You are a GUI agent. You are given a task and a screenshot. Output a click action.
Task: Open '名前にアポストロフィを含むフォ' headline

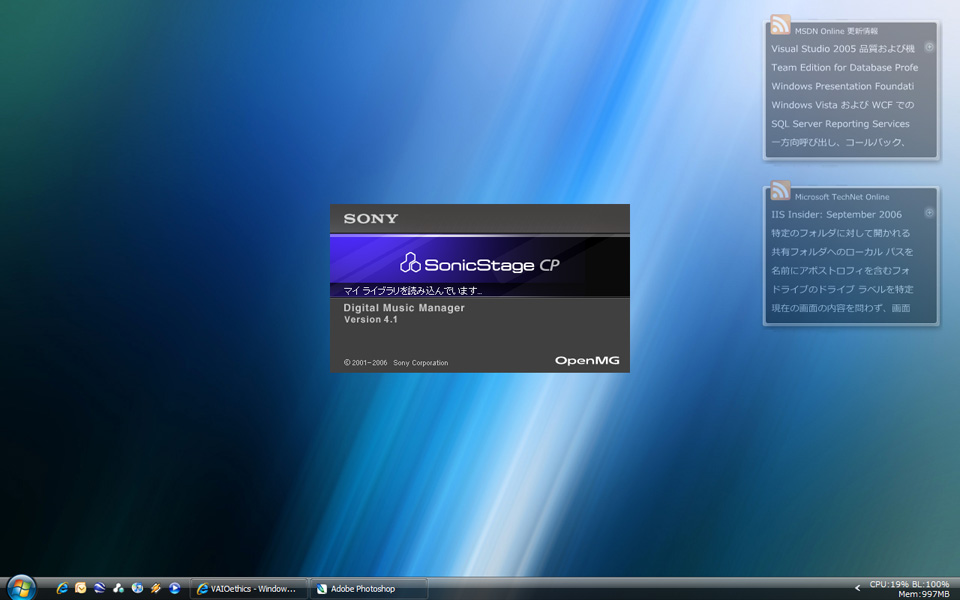(840, 271)
